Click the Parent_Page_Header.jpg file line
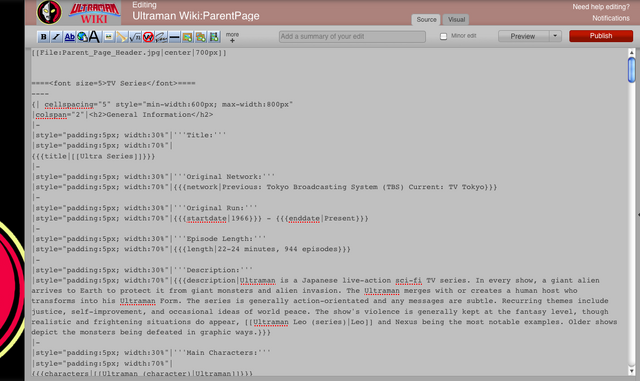Screen dimensions: 640x381 (129, 53)
